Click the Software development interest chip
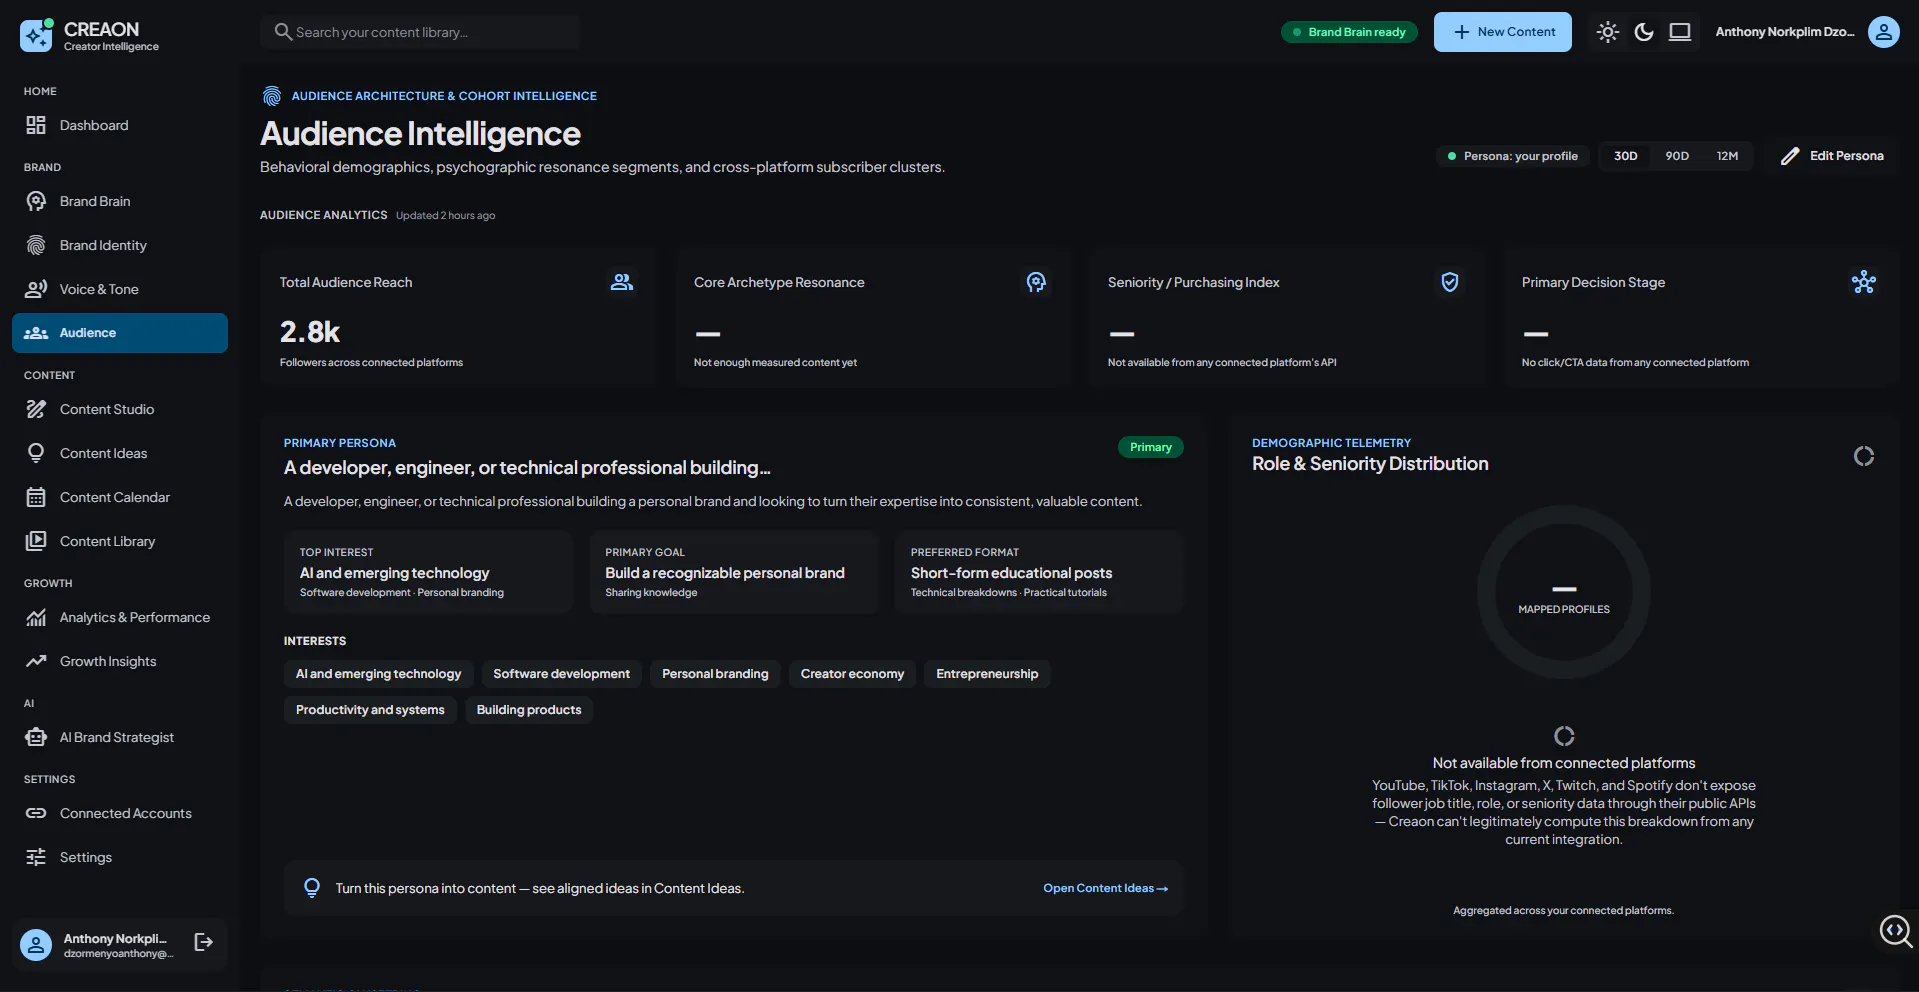The height and width of the screenshot is (992, 1919). pyautogui.click(x=561, y=674)
